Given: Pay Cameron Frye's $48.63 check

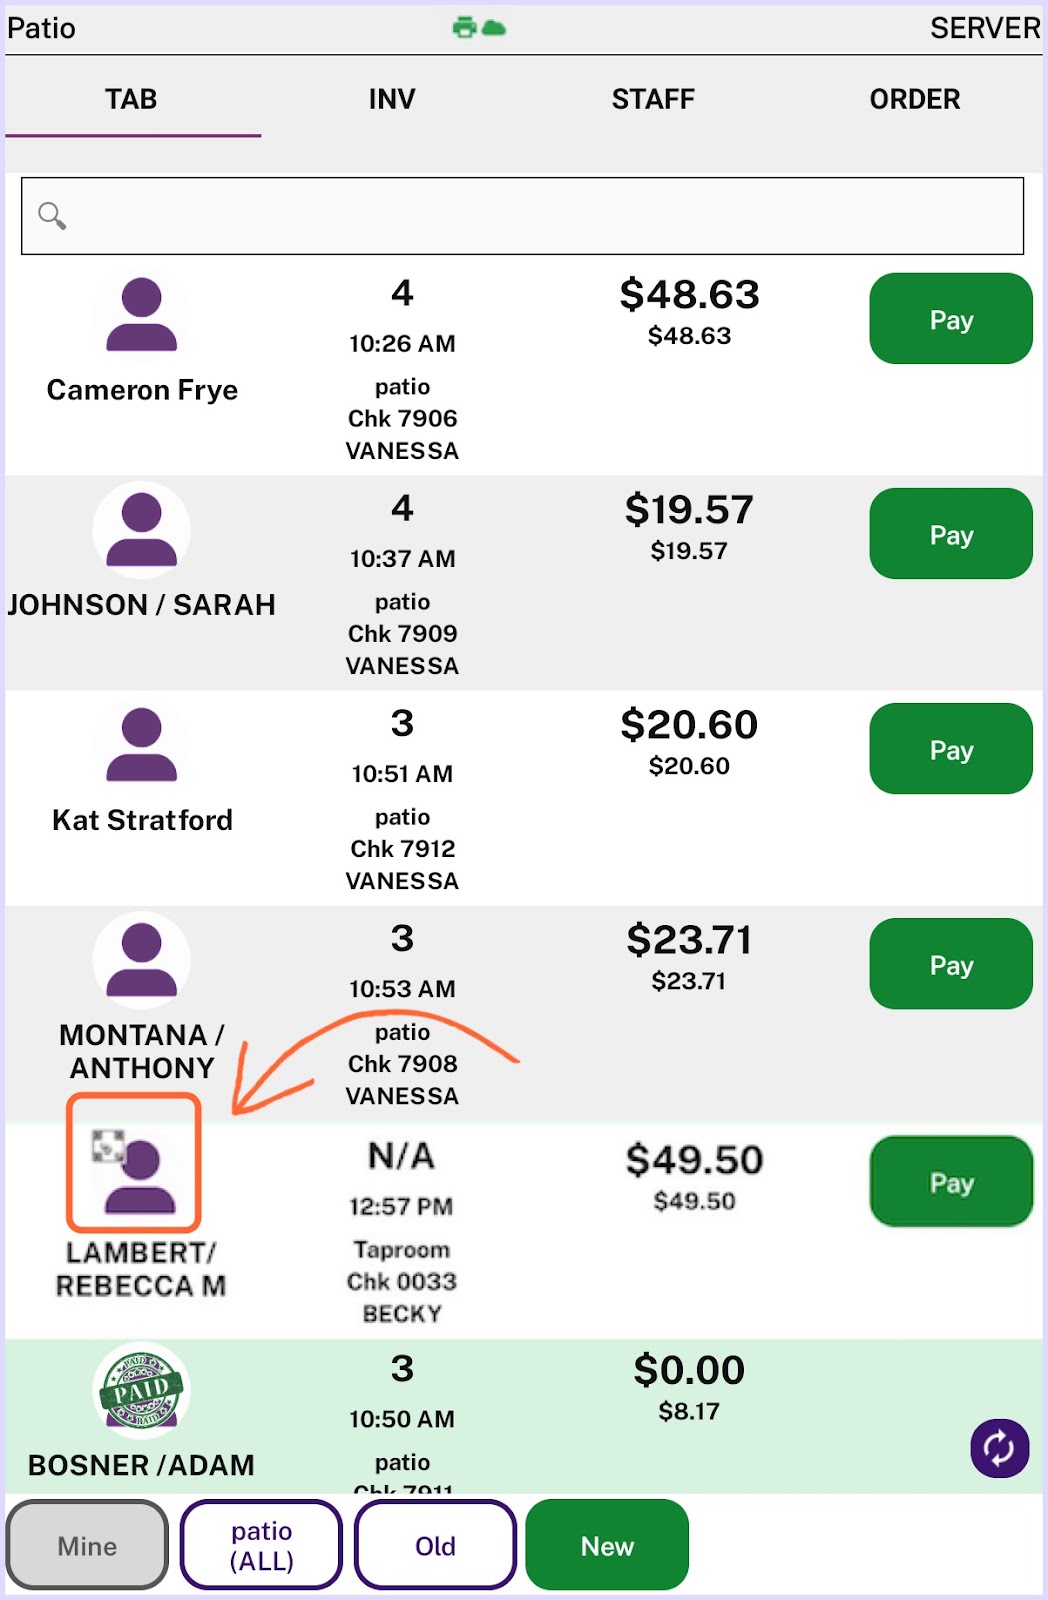Looking at the screenshot, I should click(951, 319).
